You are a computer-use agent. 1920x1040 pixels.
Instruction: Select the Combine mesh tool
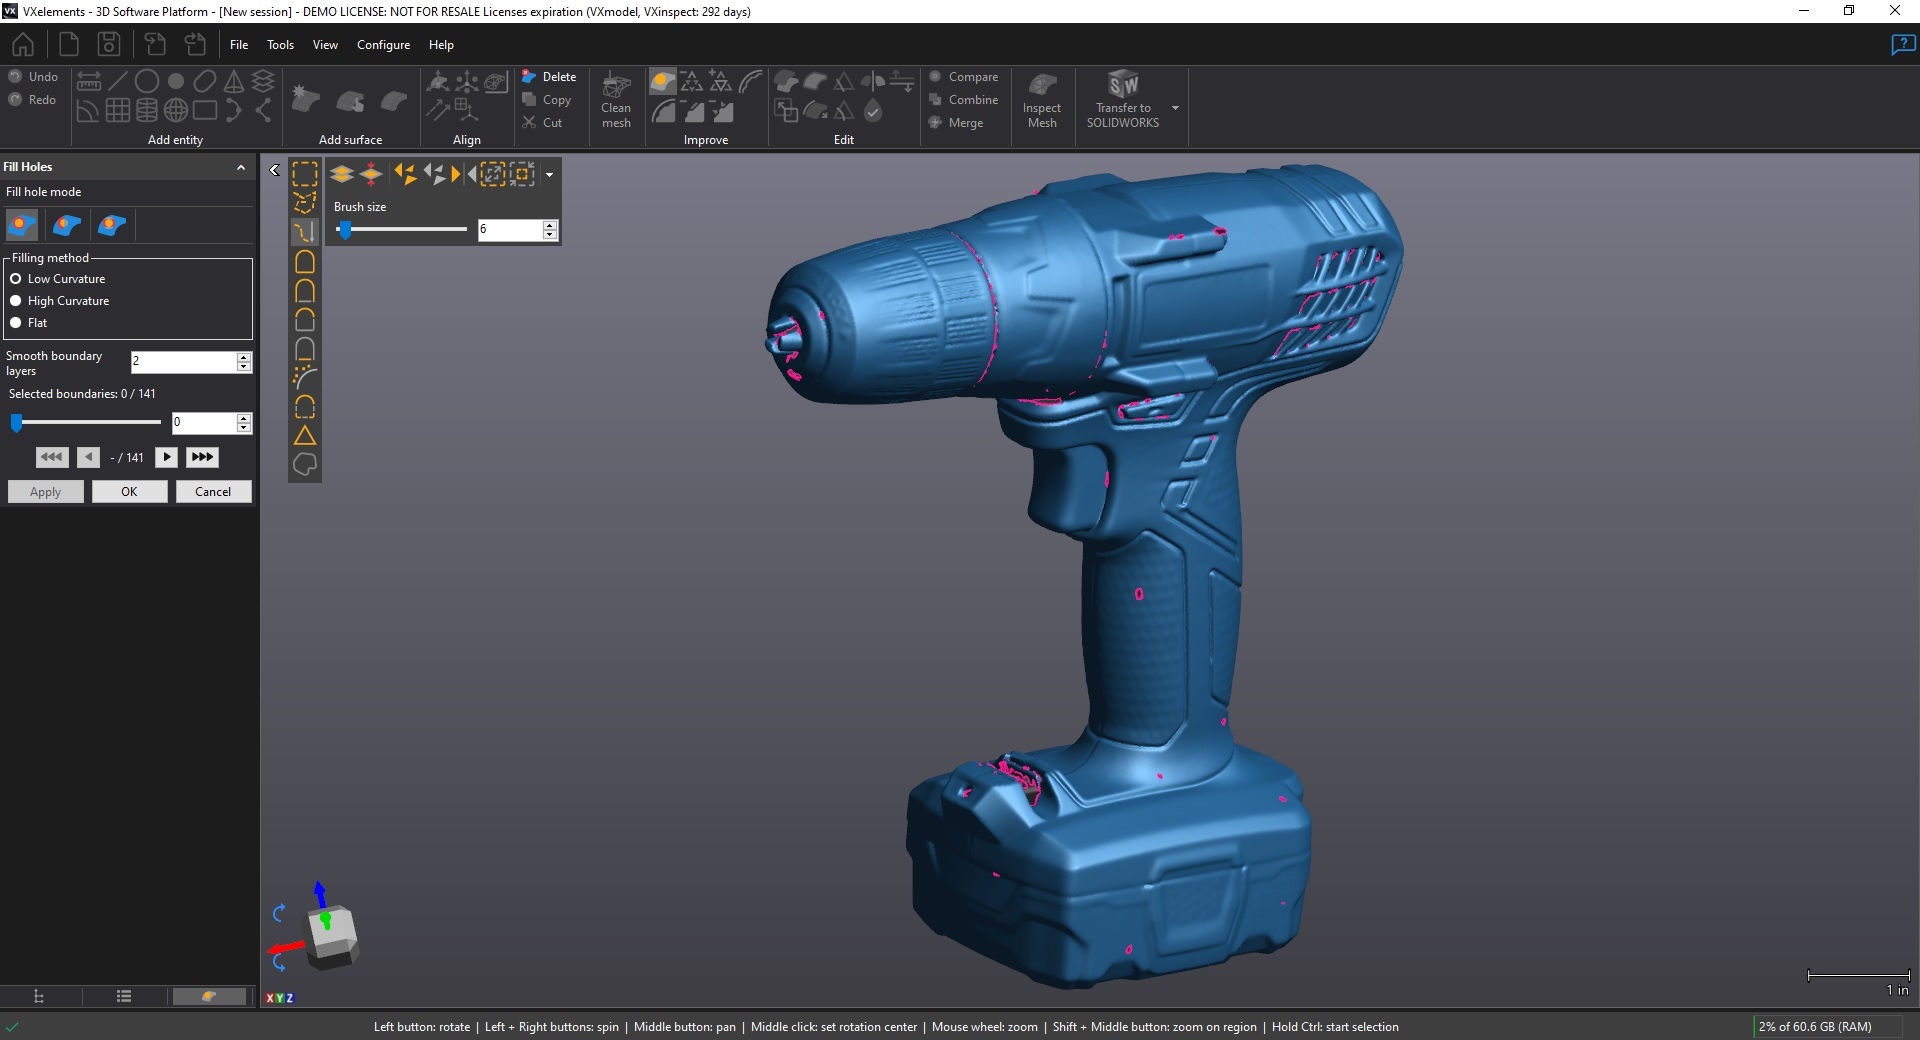(x=964, y=99)
